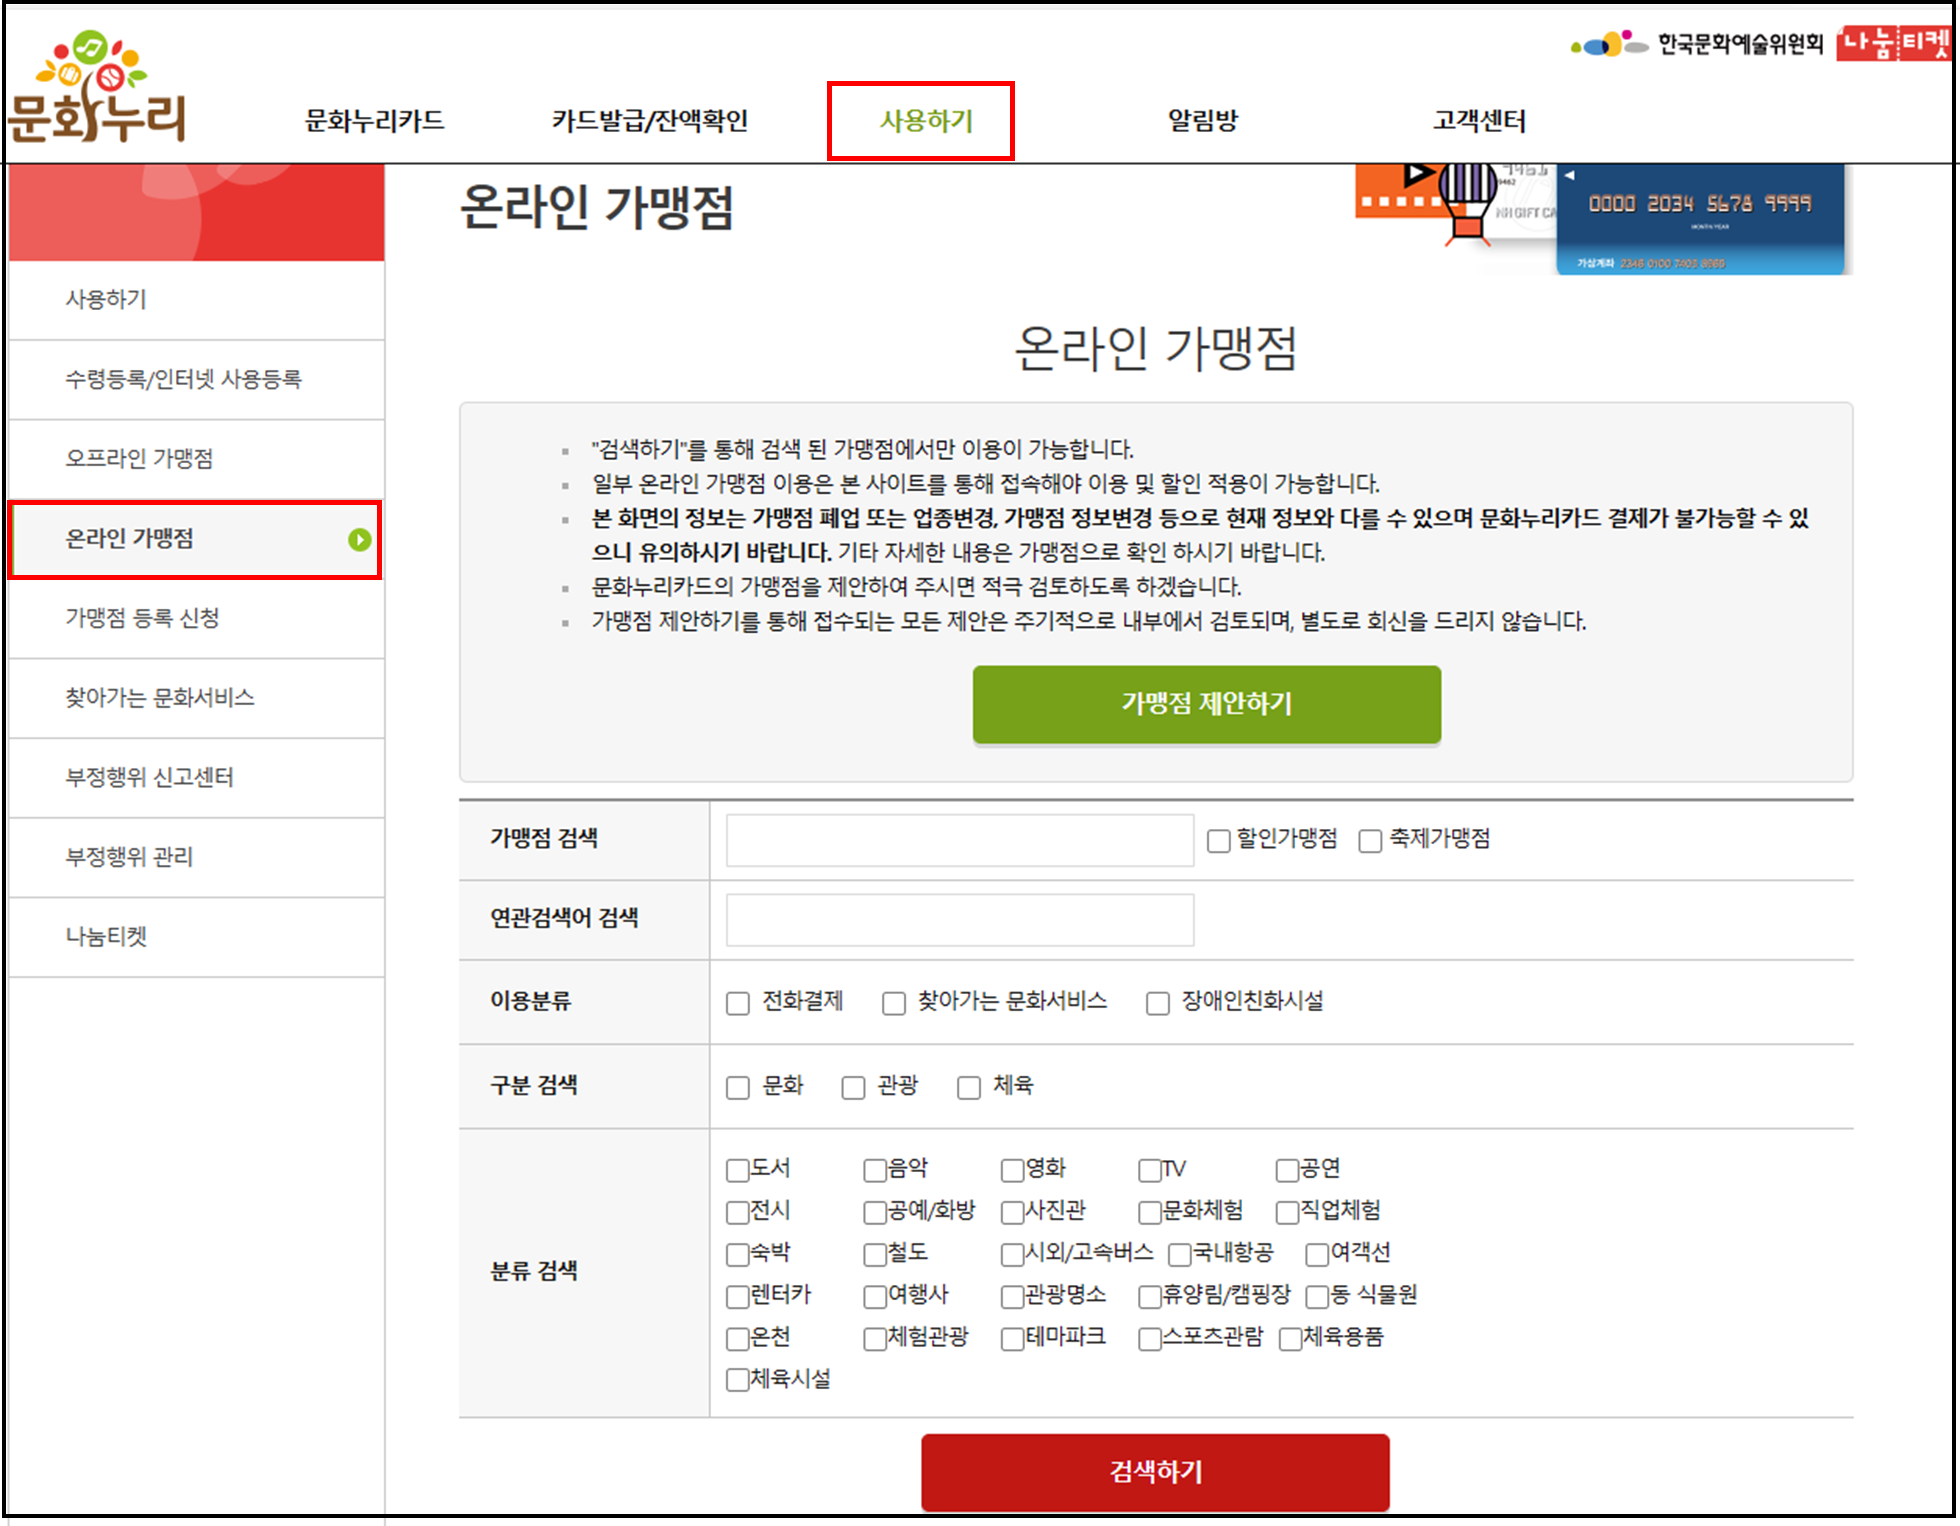
Task: Open the 사용하기 top menu
Action: pos(925,121)
